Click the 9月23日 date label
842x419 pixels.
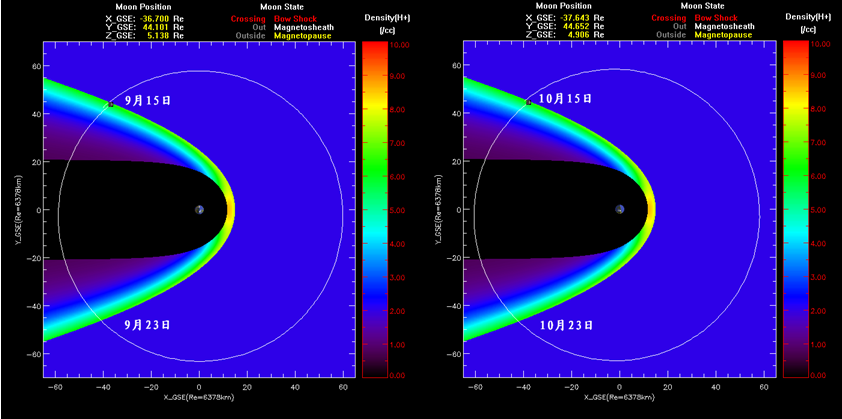click(x=147, y=325)
